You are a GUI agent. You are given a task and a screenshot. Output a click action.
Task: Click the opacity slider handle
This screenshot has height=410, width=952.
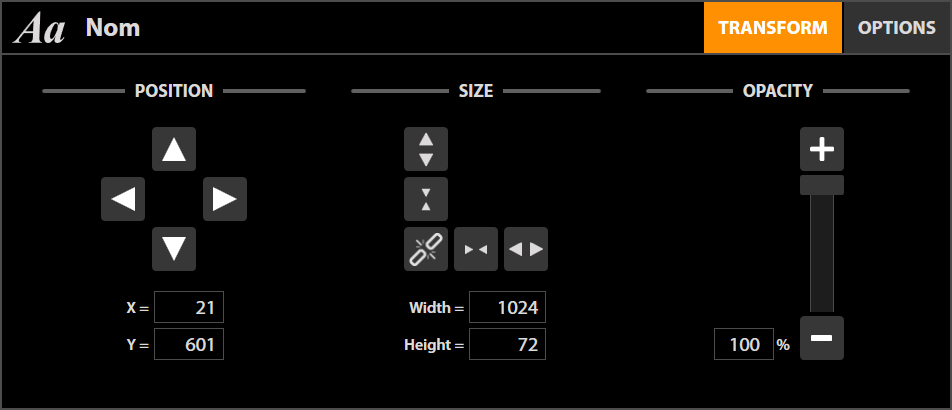pos(821,185)
